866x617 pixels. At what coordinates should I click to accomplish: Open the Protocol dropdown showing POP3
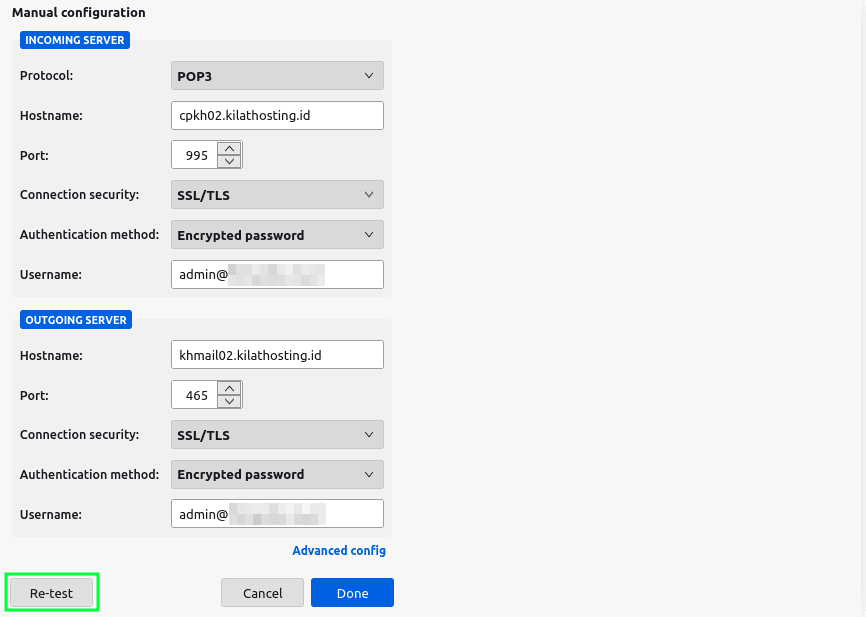tap(277, 75)
